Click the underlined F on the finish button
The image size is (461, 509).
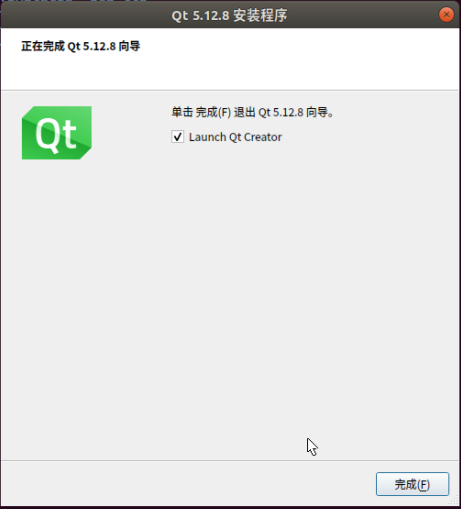423,485
